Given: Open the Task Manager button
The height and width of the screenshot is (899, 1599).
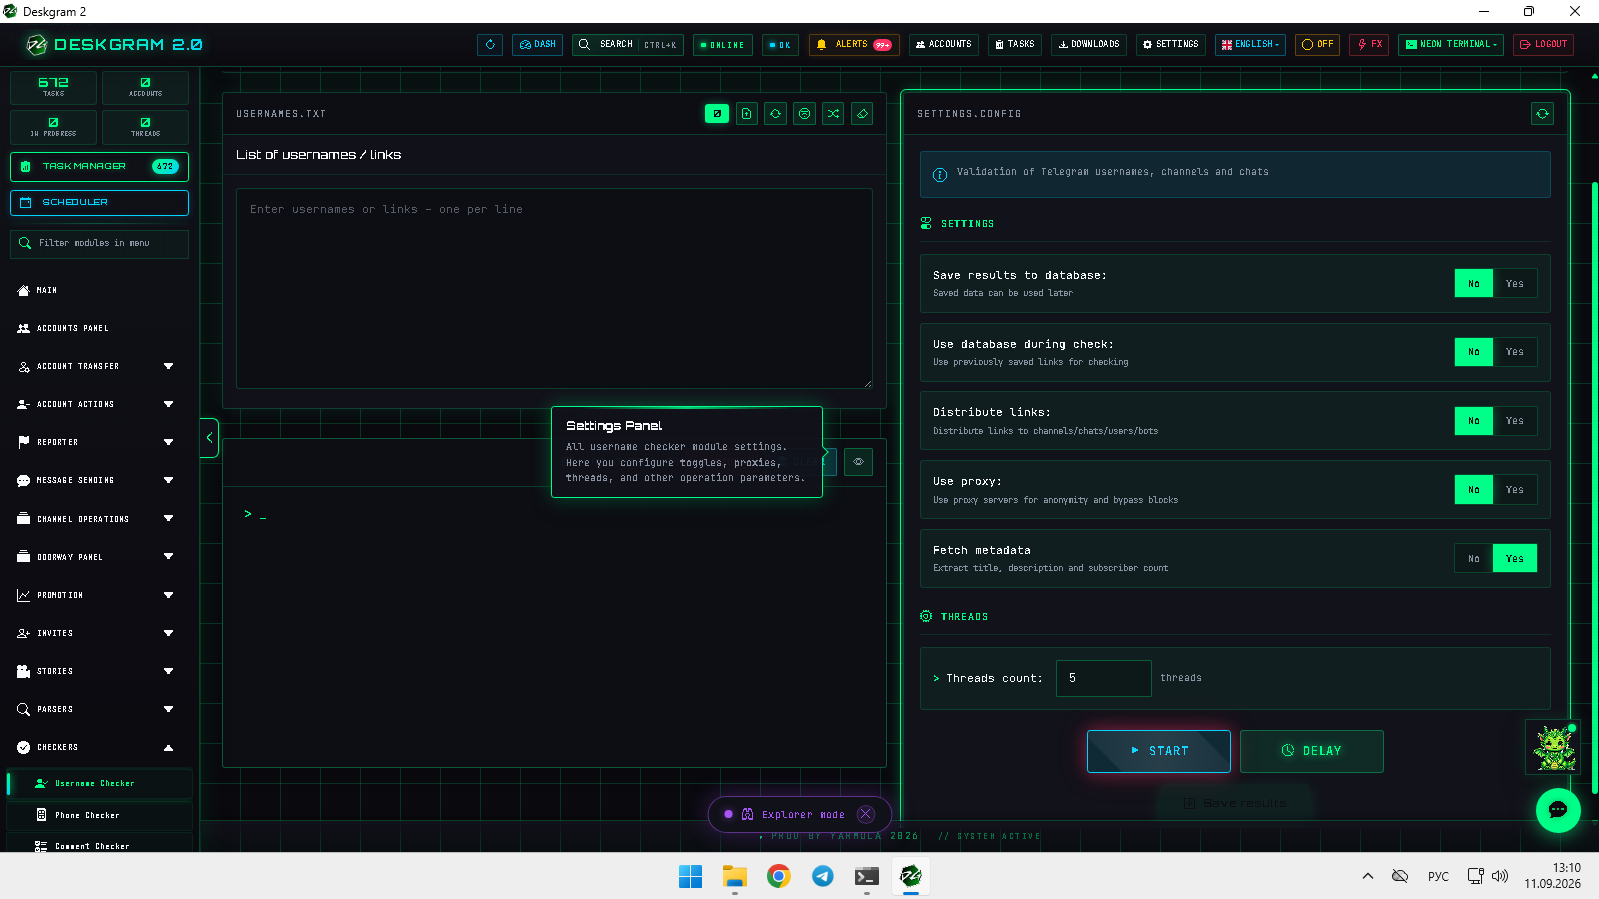Looking at the screenshot, I should (99, 166).
